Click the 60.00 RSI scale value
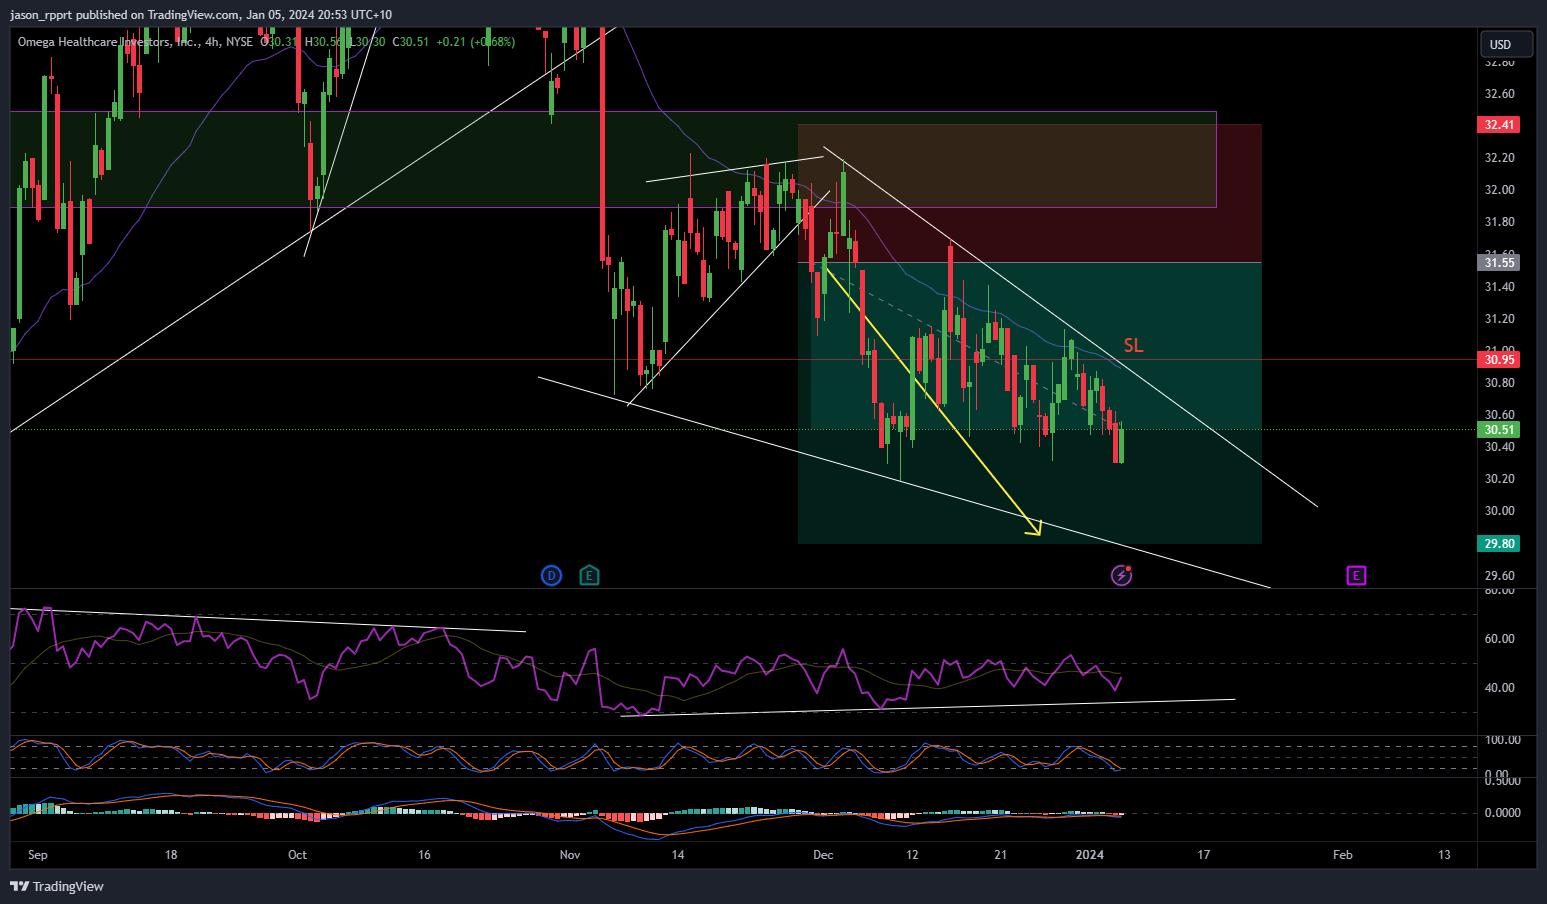Viewport: 1547px width, 904px height. (1499, 639)
